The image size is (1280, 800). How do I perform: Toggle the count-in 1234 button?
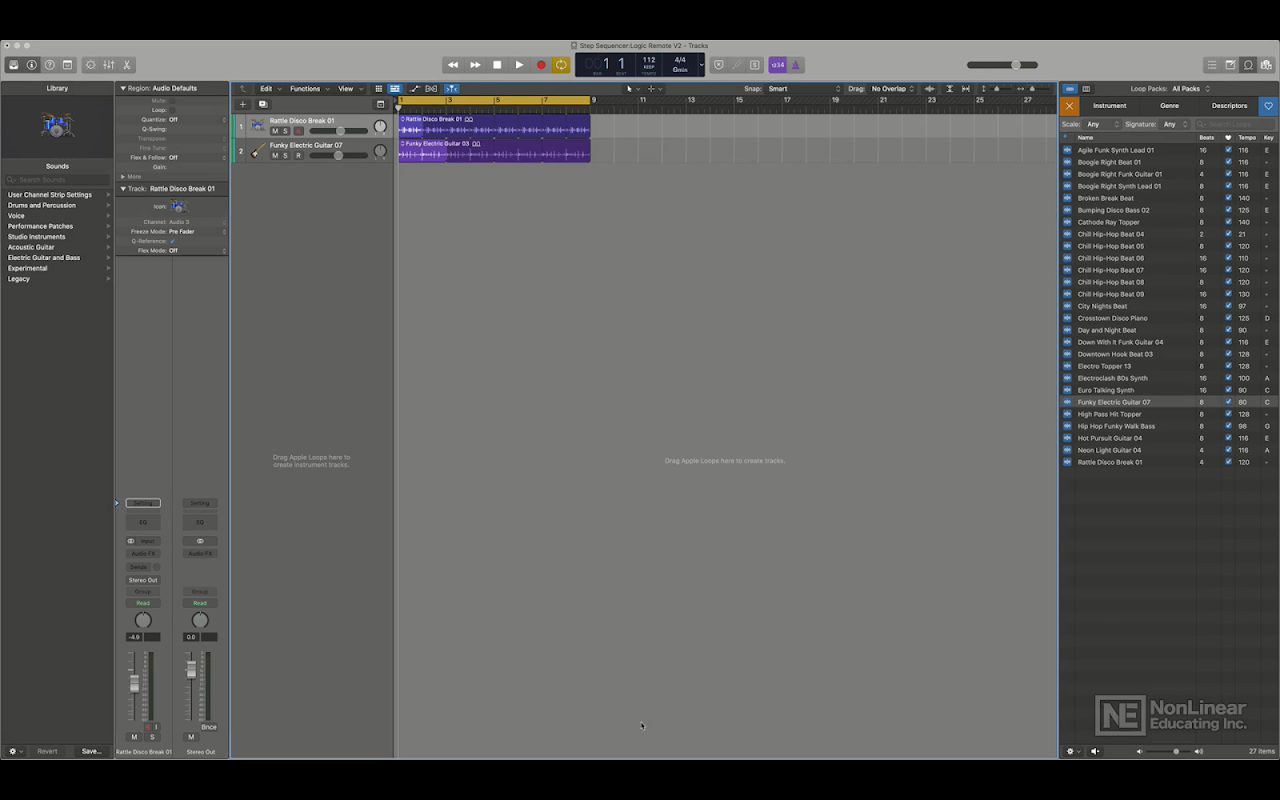[x=777, y=65]
